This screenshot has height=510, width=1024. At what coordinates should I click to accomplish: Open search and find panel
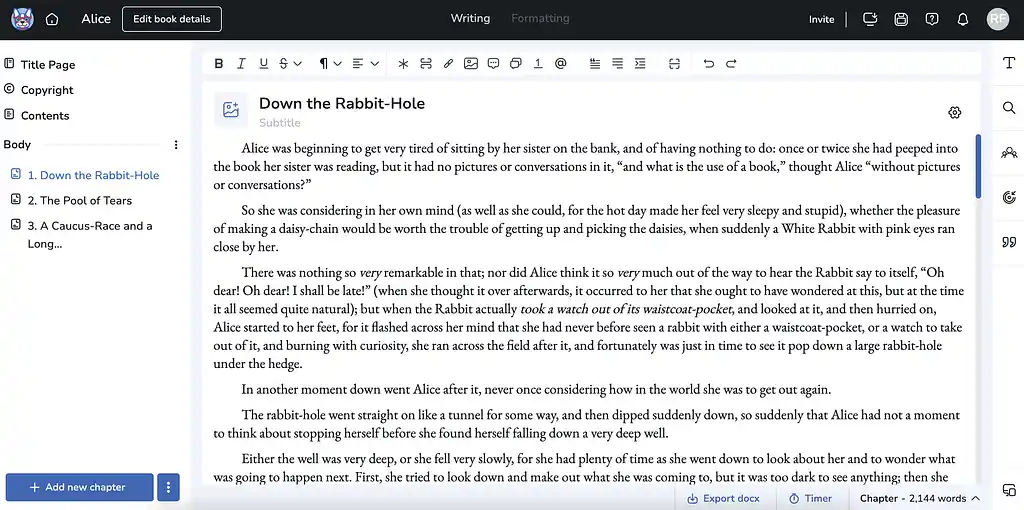[1009, 108]
